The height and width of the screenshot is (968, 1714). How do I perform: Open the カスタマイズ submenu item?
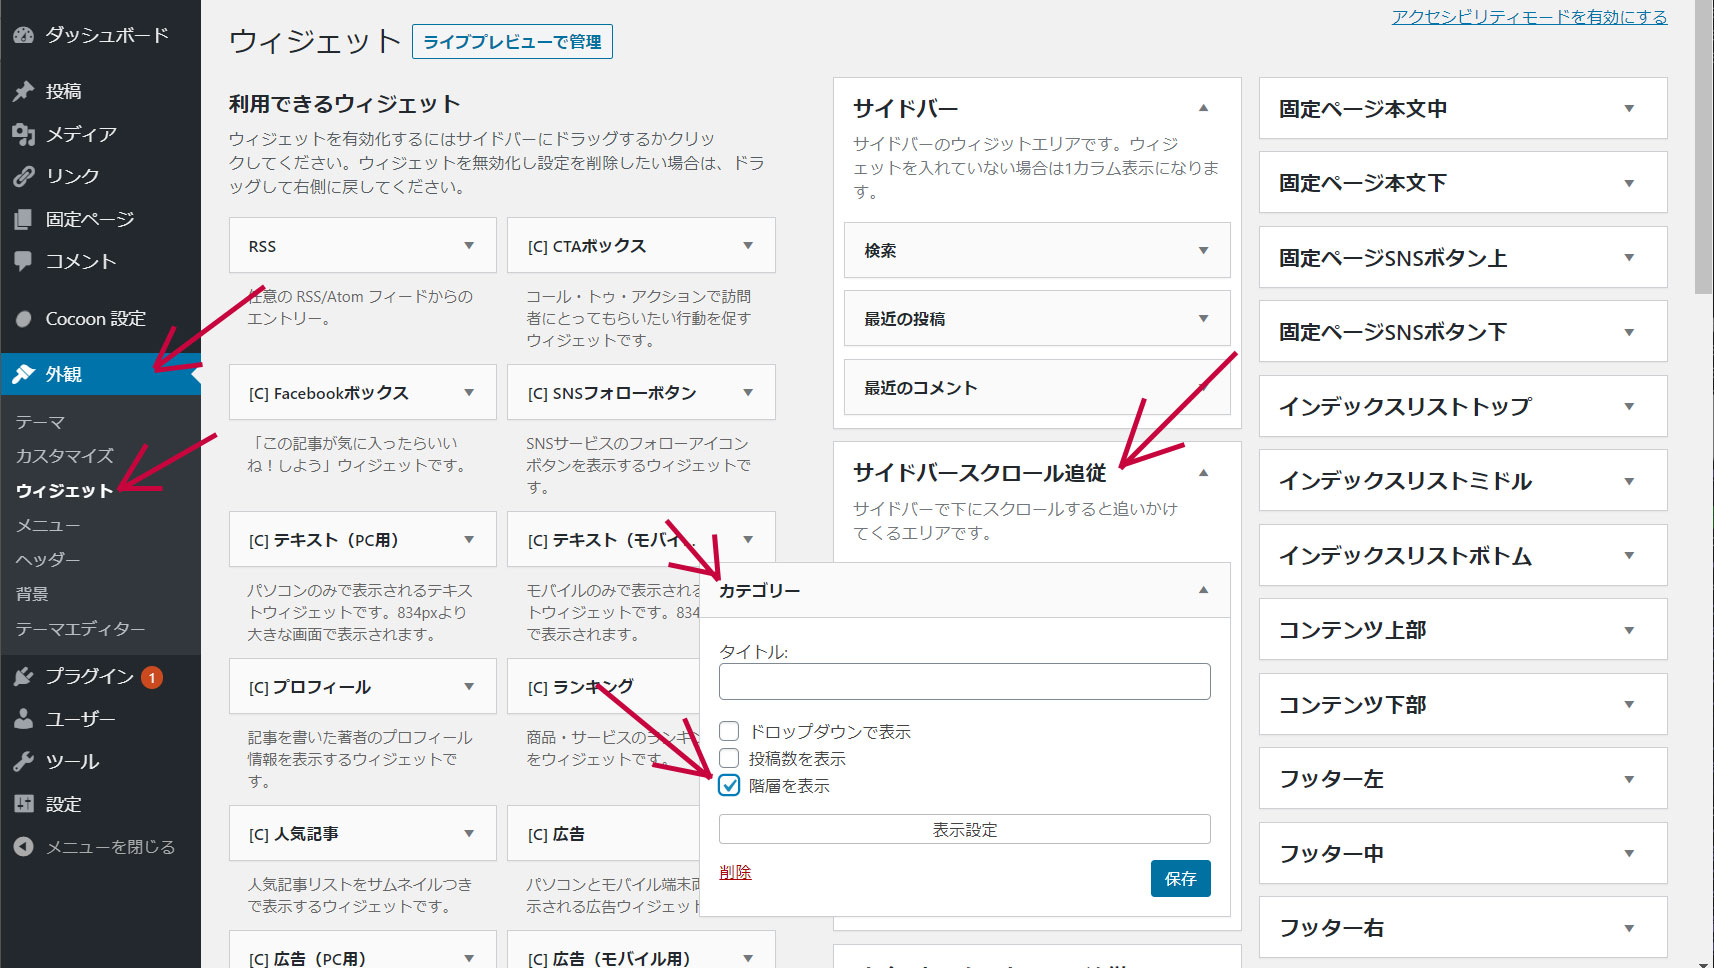pyautogui.click(x=65, y=456)
